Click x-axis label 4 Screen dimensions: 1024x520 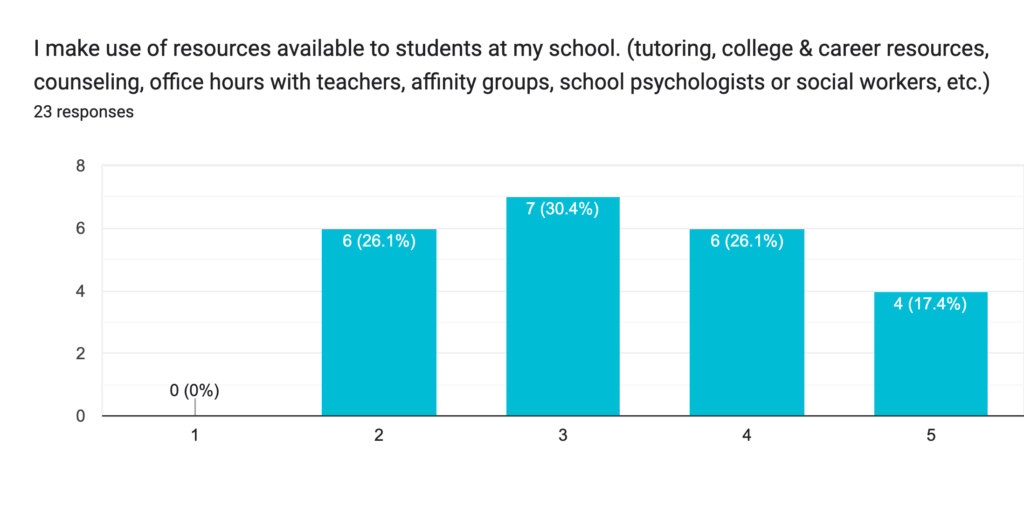(x=747, y=436)
